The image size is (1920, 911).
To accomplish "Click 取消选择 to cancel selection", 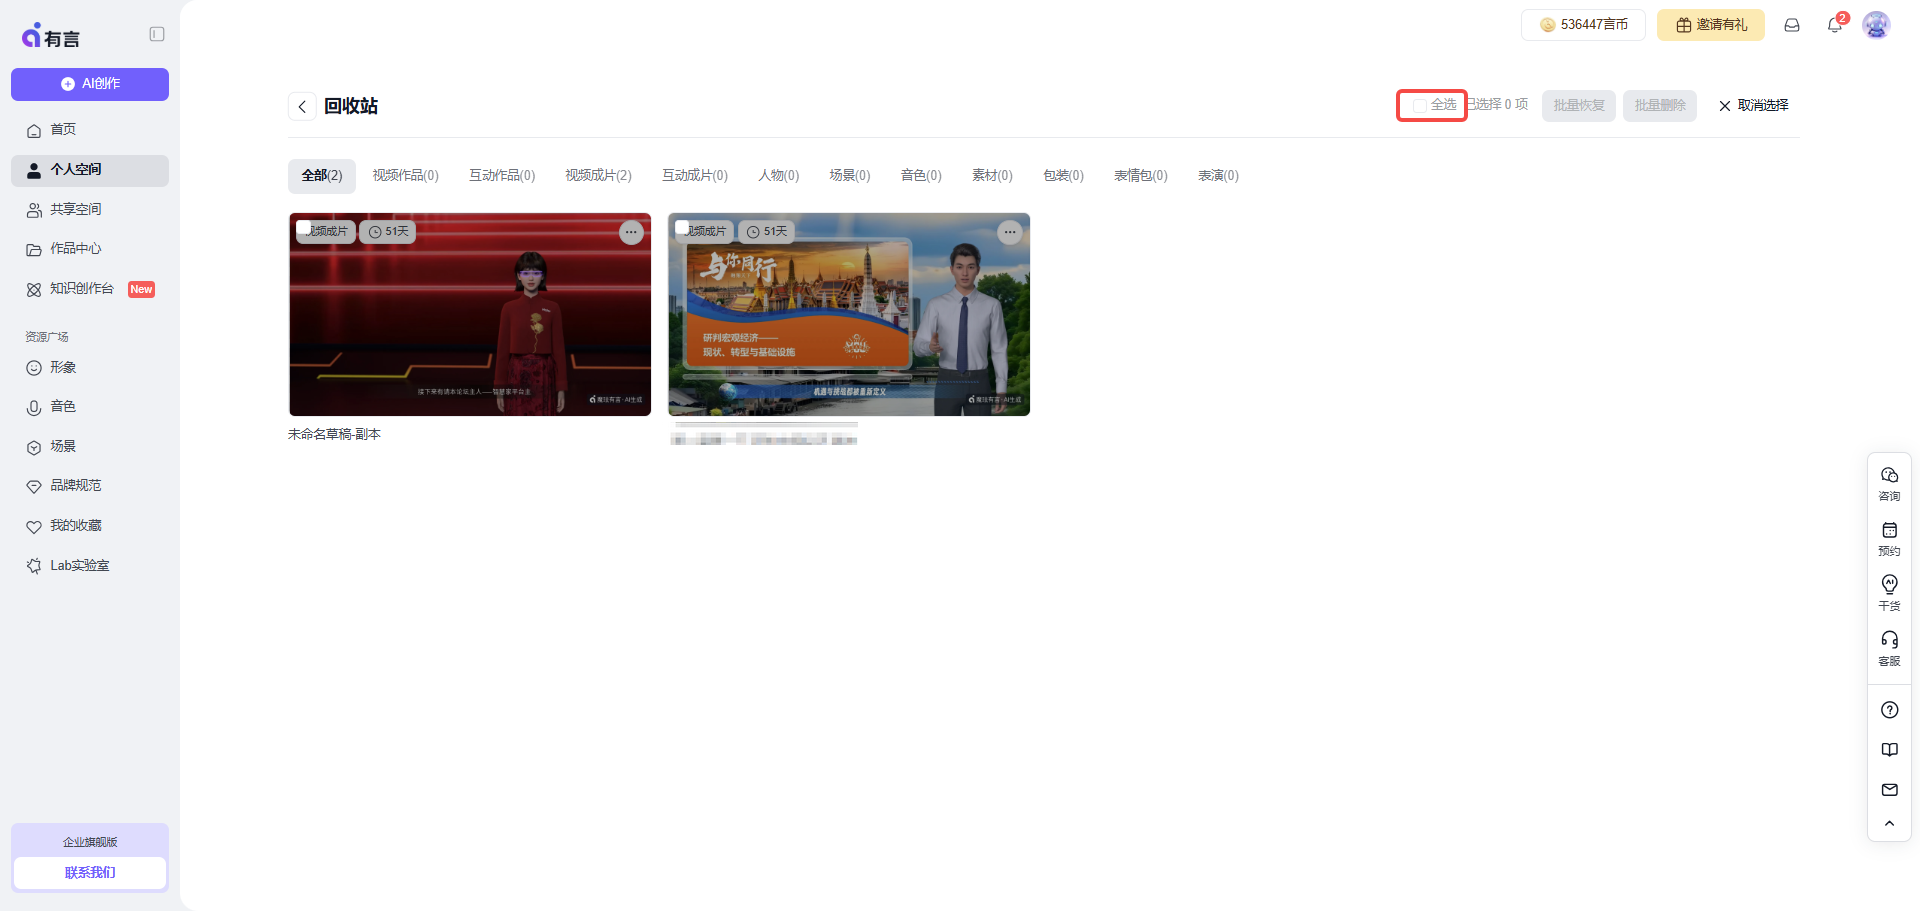I will click(x=1753, y=106).
